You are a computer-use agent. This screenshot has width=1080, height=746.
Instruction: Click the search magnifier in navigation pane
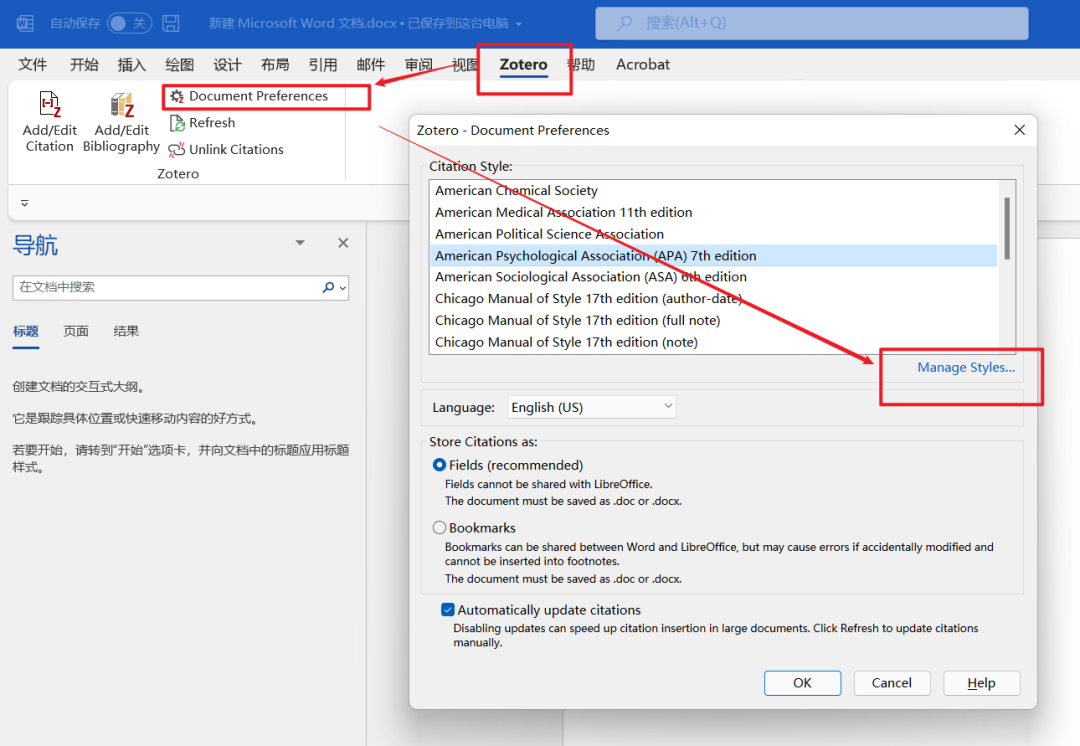point(328,287)
